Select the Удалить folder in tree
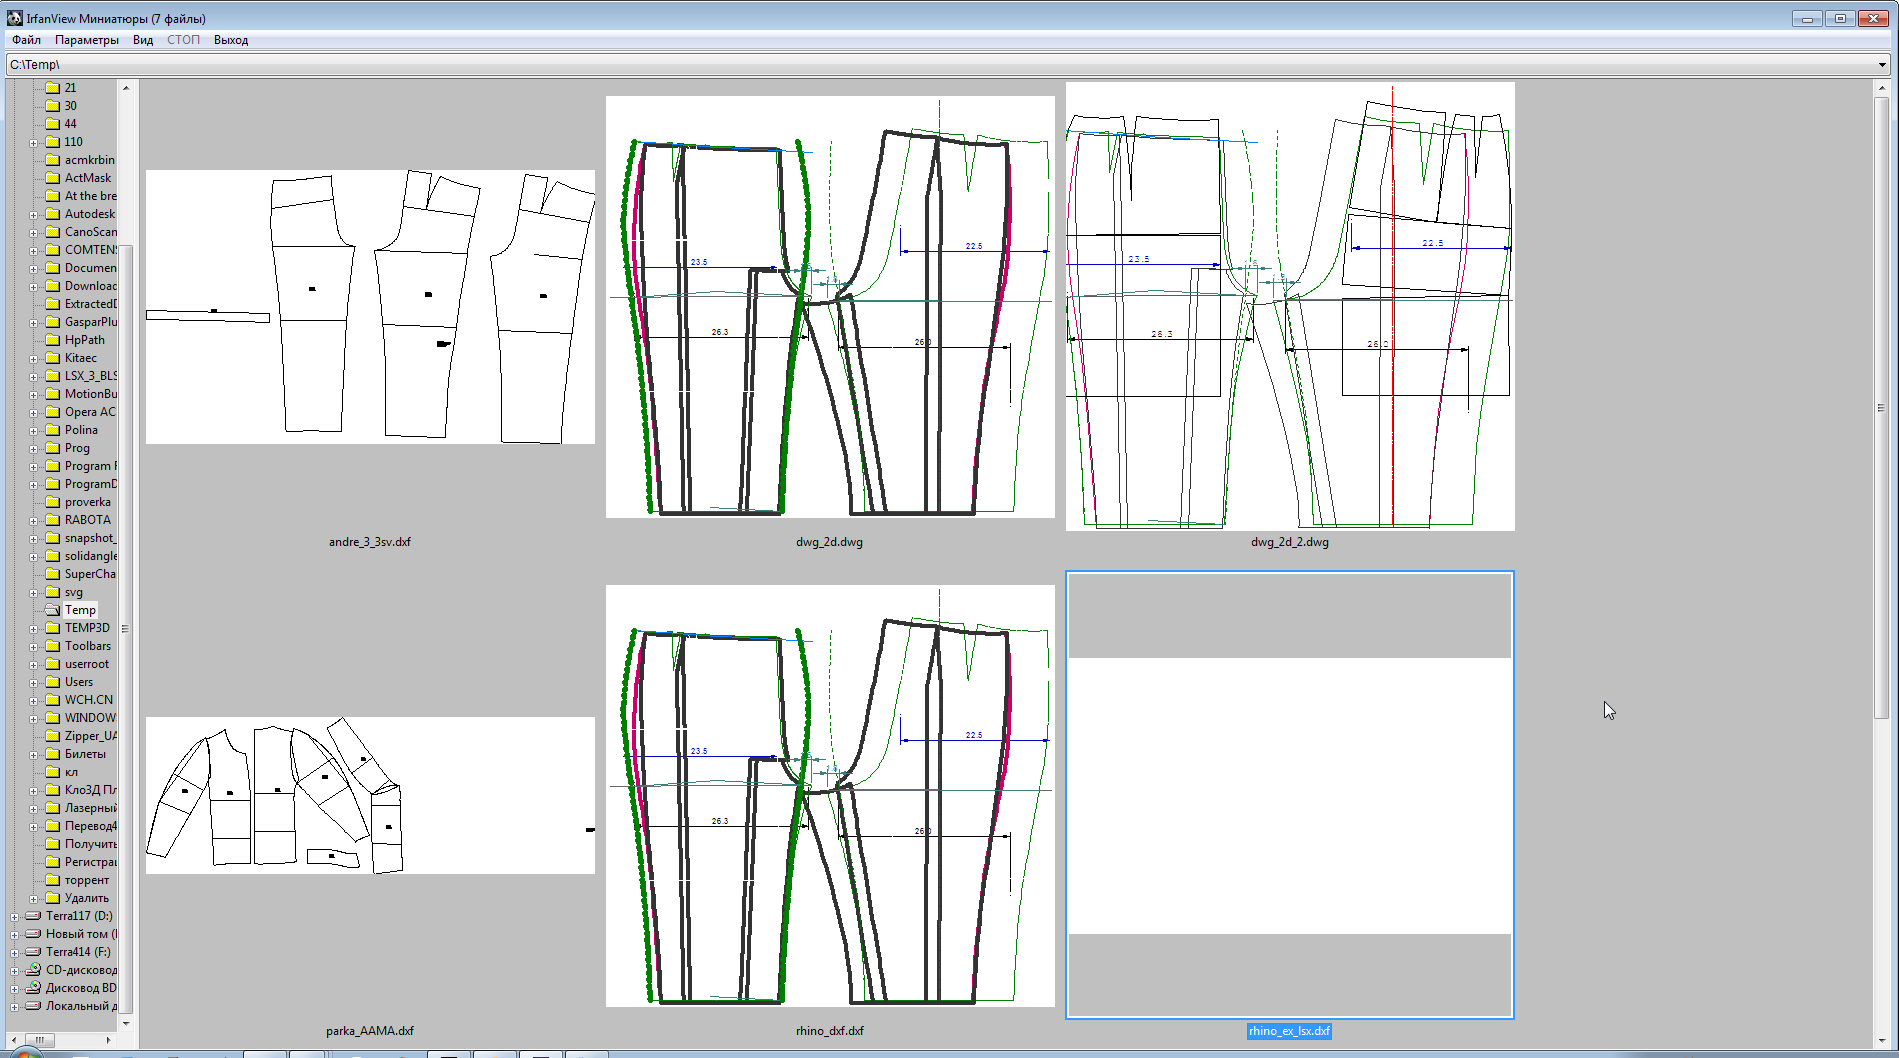Screen dimensions: 1899x1058 87,898
